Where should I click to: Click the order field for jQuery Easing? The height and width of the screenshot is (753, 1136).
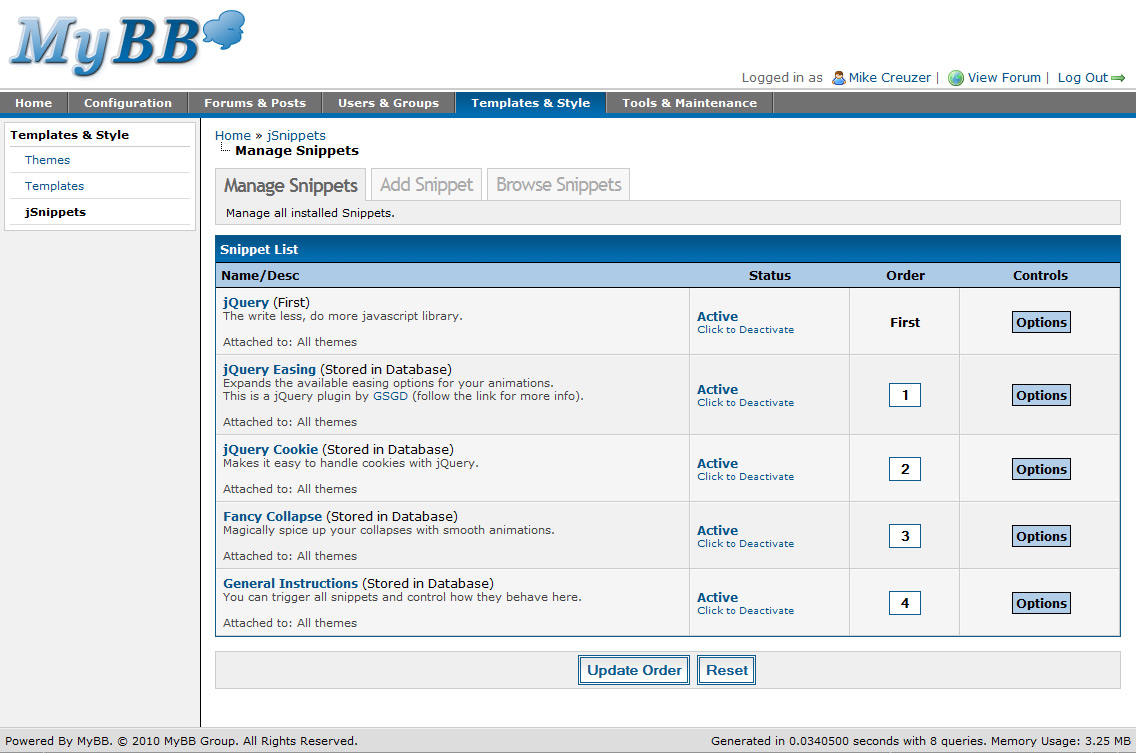[905, 395]
